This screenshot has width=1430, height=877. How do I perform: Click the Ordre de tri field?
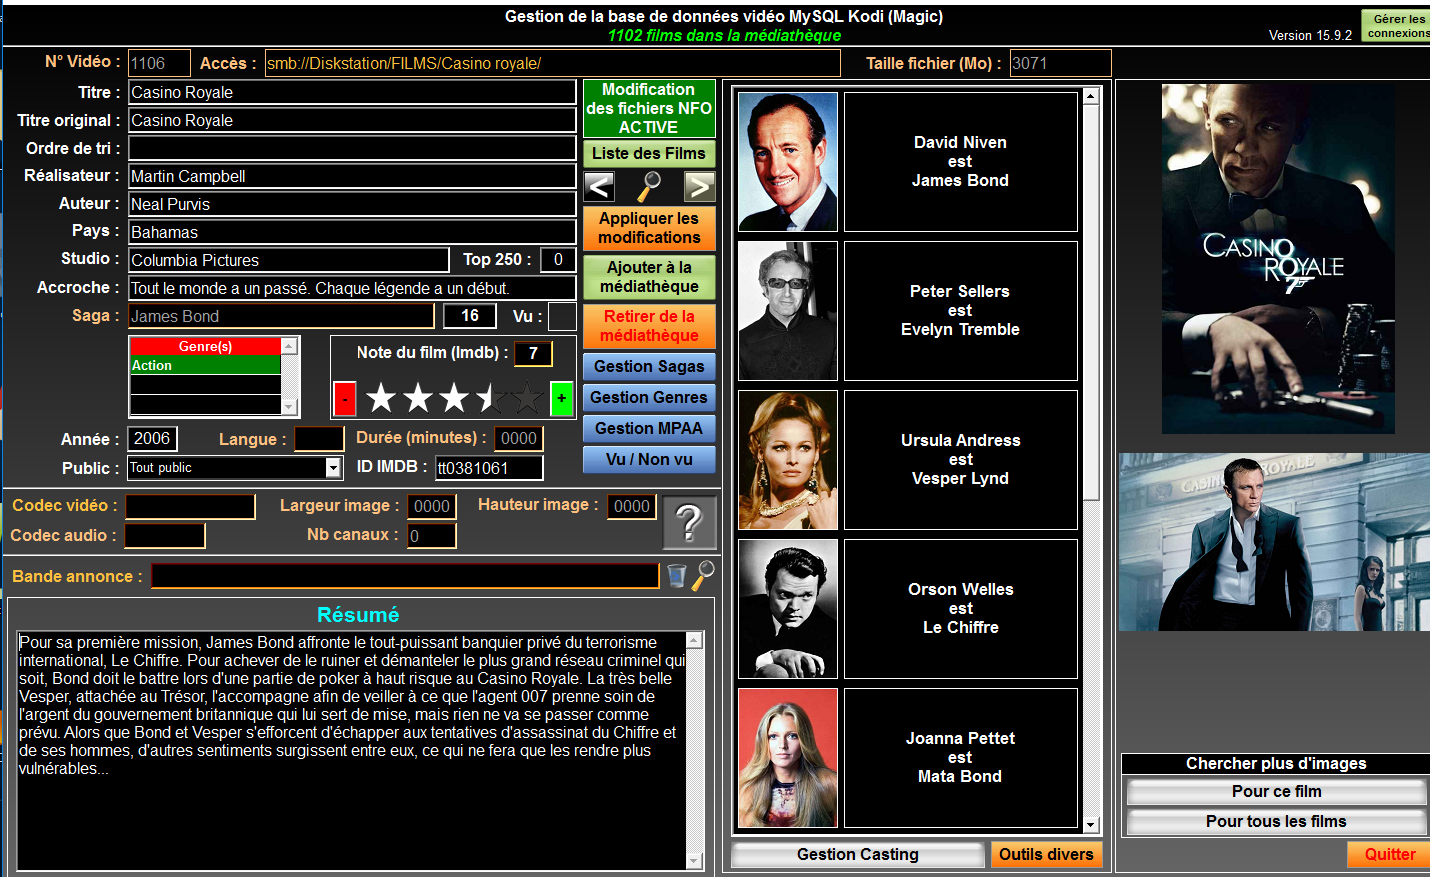click(352, 148)
